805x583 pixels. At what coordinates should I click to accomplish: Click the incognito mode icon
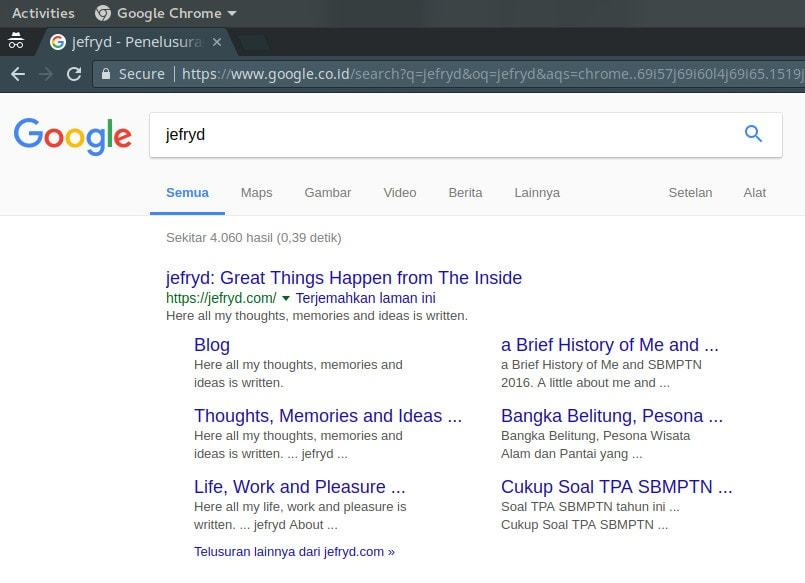16,41
